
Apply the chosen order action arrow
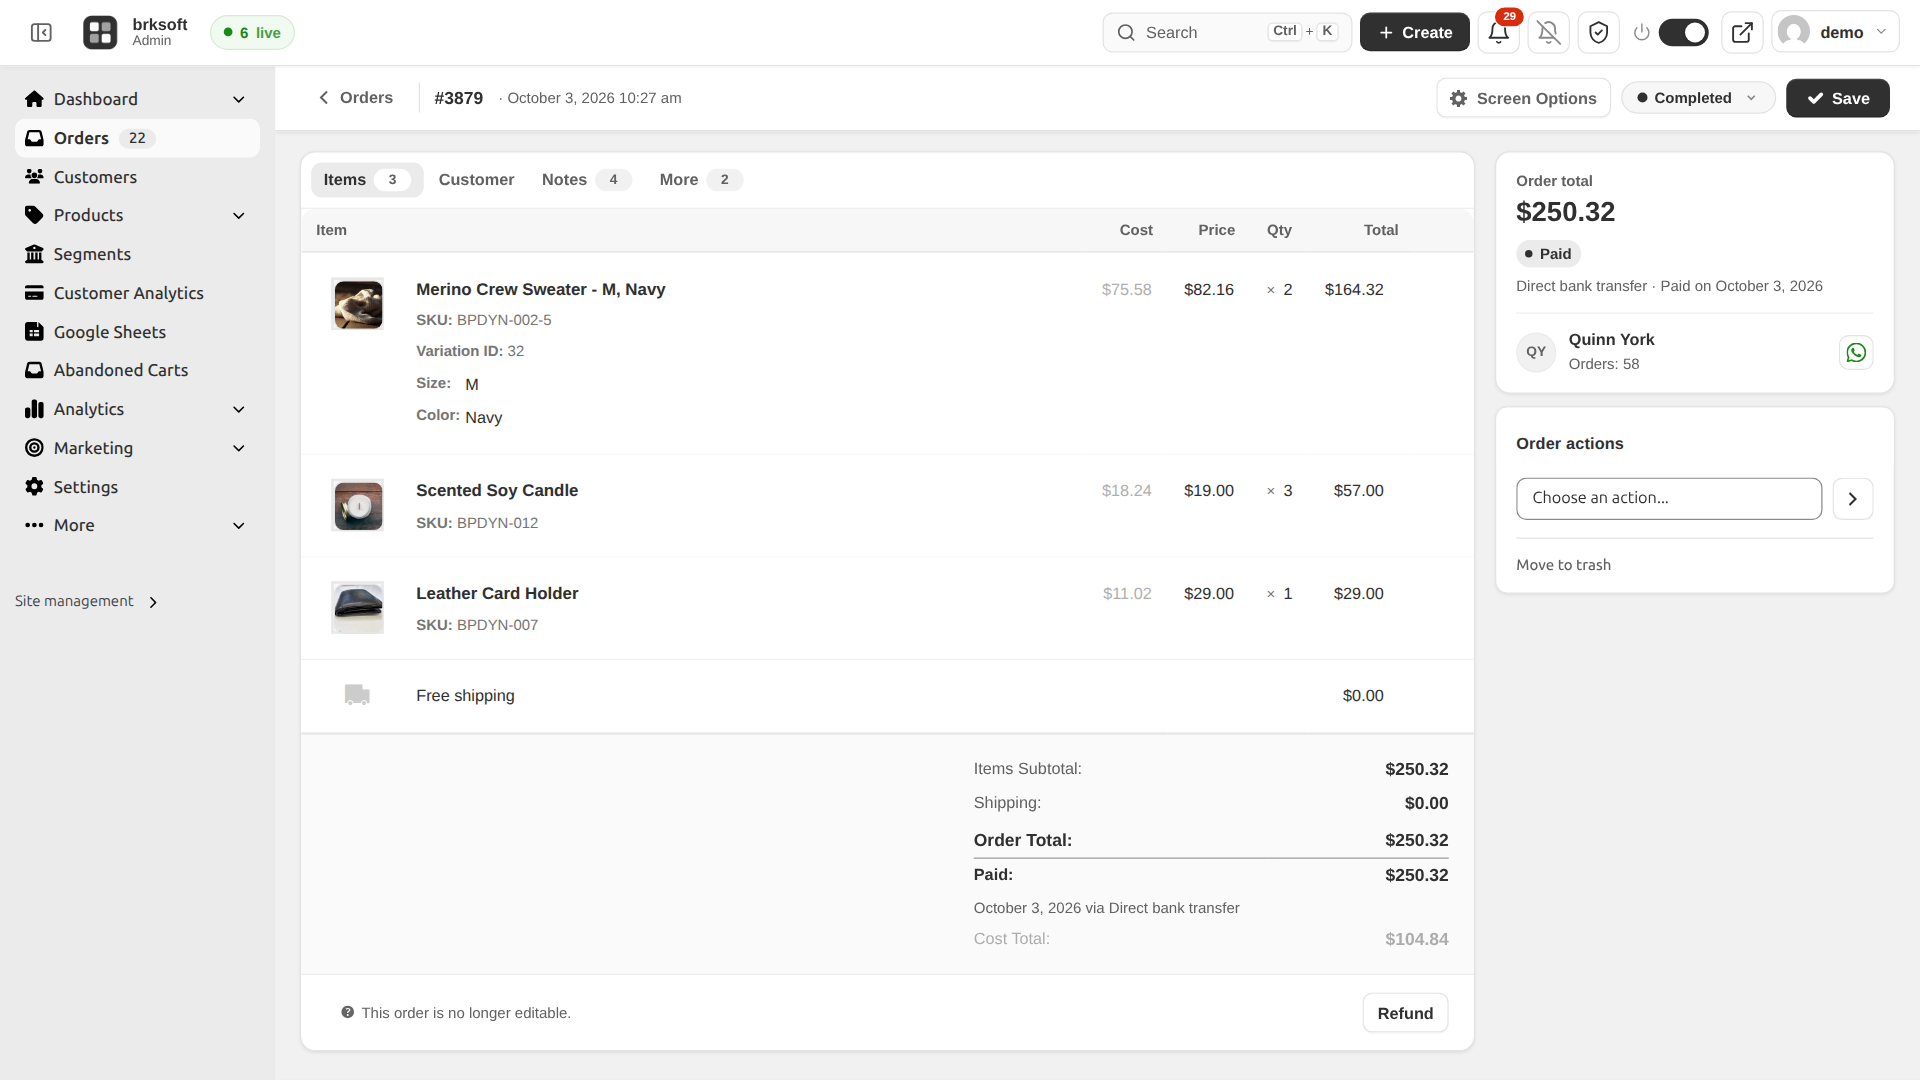[x=1852, y=498]
